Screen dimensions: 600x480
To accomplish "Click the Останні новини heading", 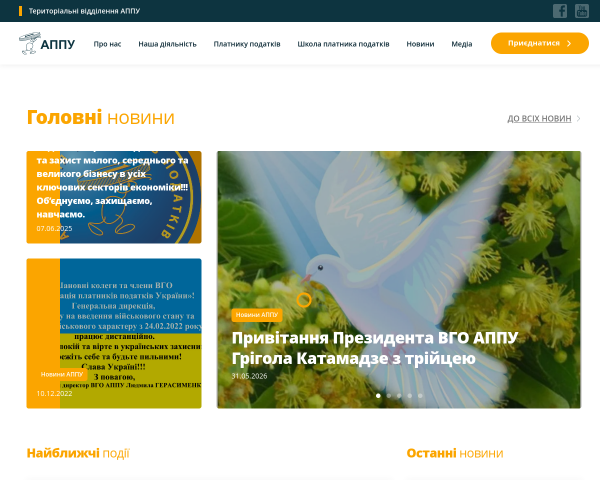I will 455,453.
